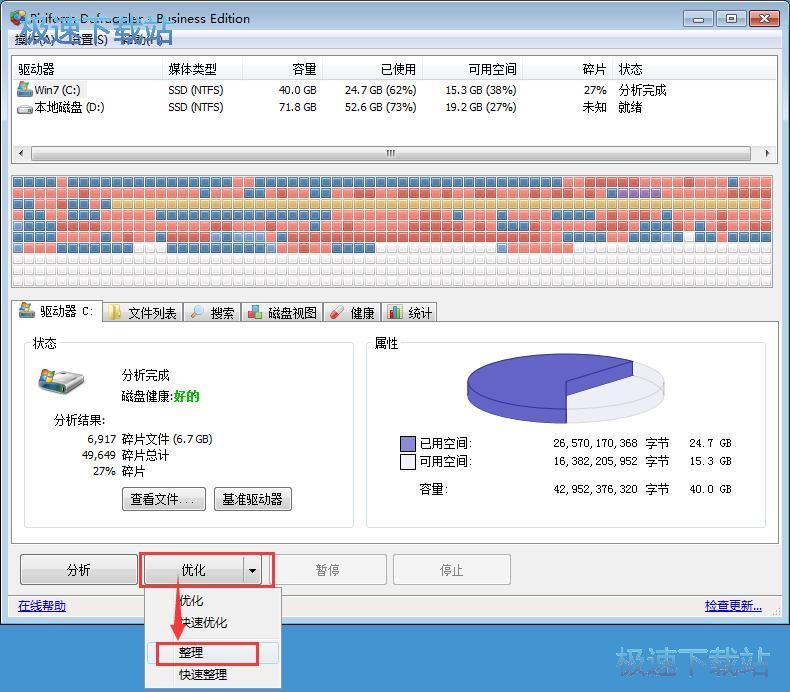This screenshot has width=790, height=692.
Task: Select the 本地磁盘 (D:) drive row text
Action: pyautogui.click(x=70, y=107)
